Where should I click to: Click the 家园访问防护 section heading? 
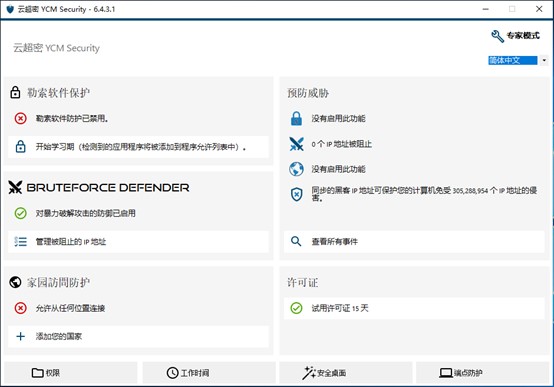pyautogui.click(x=58, y=282)
